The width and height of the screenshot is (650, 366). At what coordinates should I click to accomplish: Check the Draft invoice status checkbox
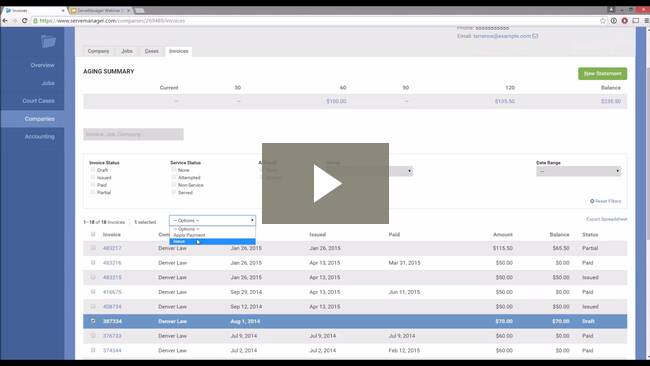point(92,170)
